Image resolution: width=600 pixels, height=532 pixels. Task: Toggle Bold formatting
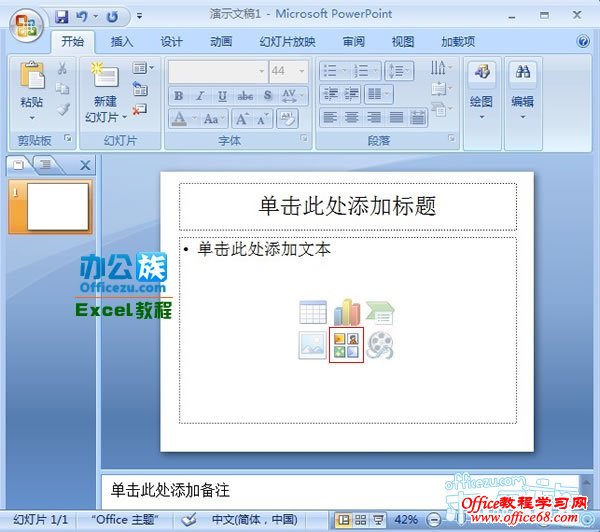[178, 96]
